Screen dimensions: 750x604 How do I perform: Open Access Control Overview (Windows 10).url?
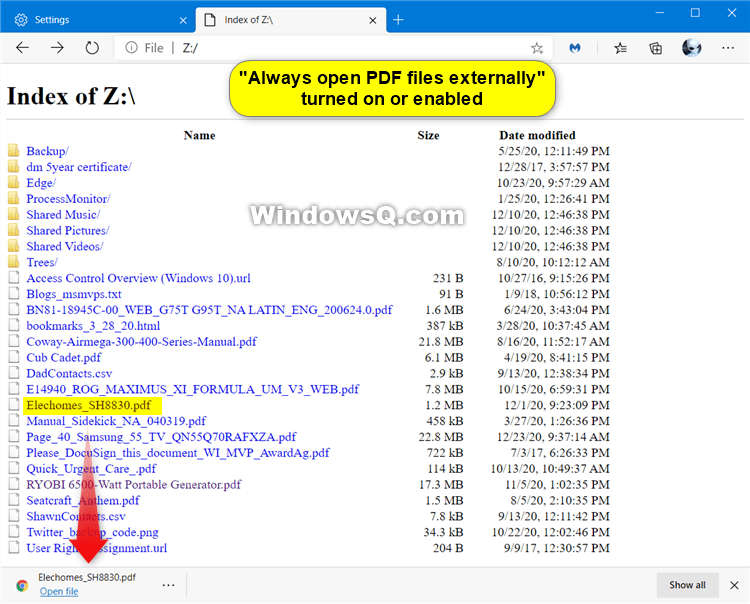pos(138,278)
